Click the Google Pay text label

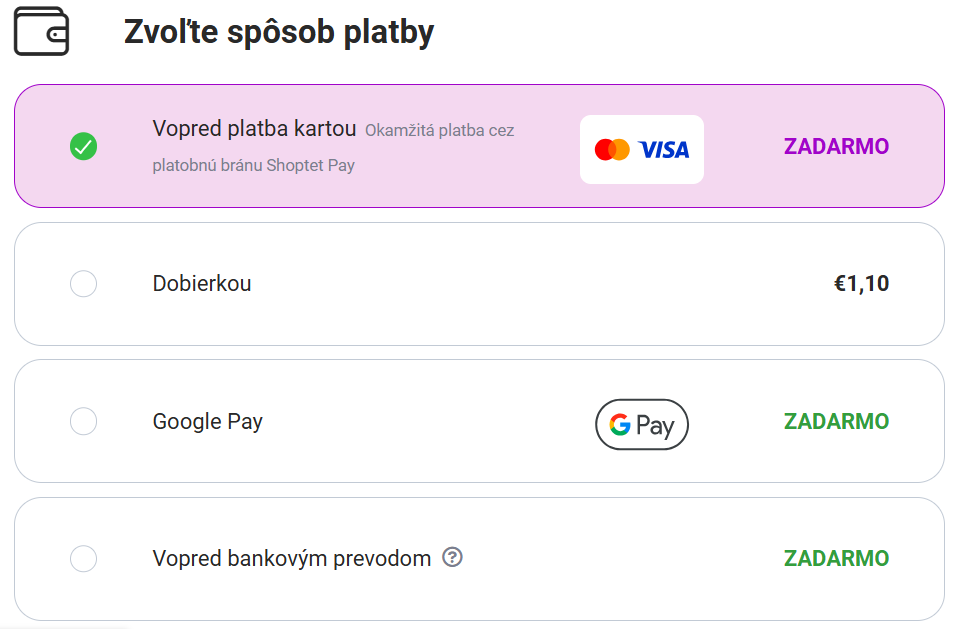click(208, 422)
